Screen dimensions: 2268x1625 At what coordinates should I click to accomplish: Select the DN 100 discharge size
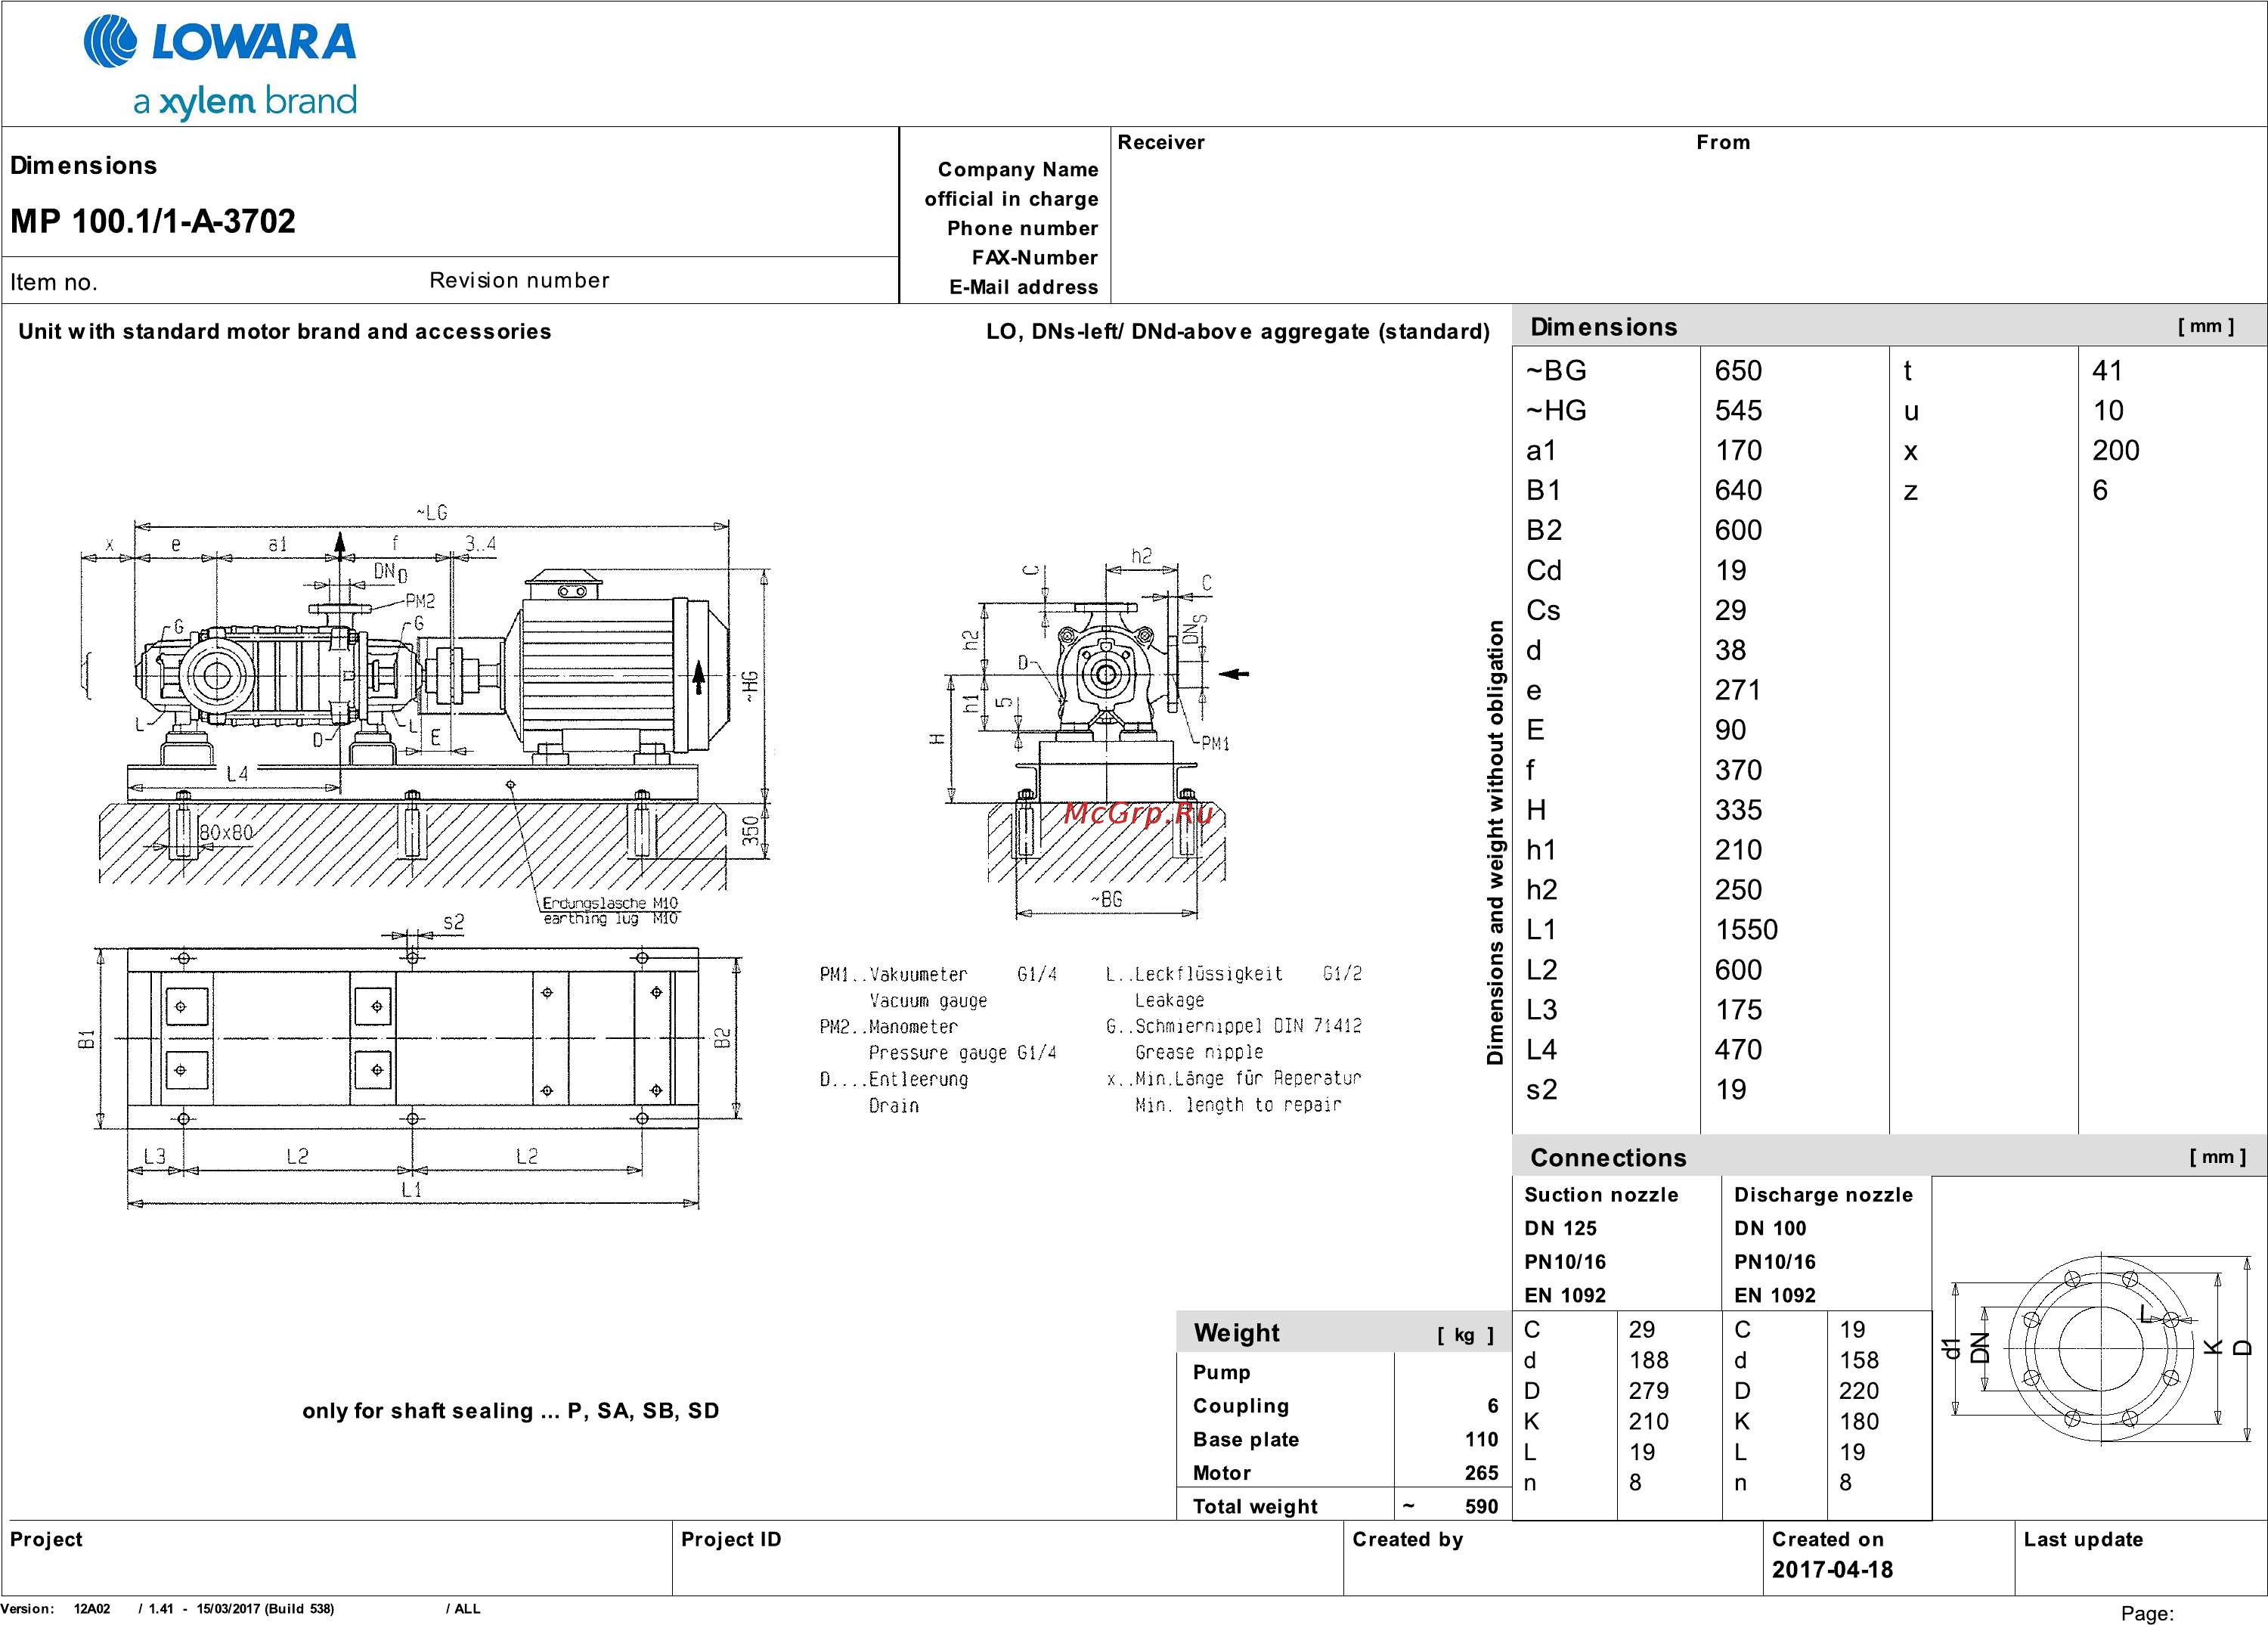click(x=1770, y=1229)
